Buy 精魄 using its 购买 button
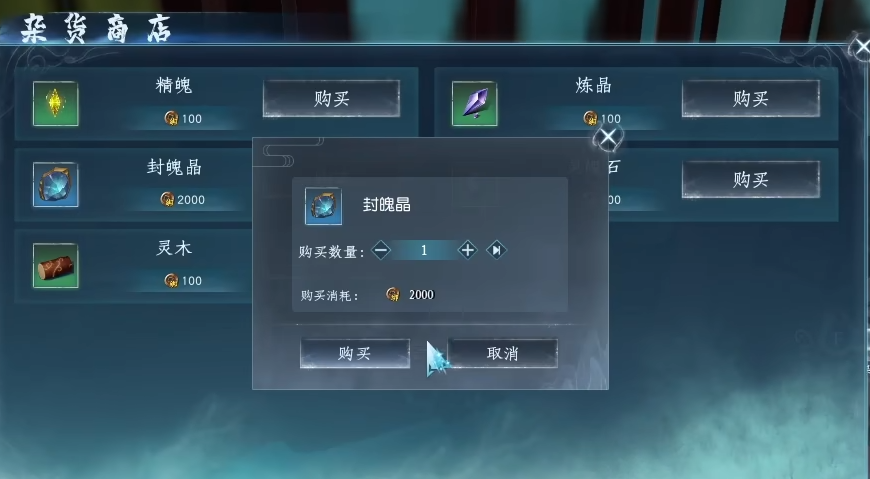The height and width of the screenshot is (479, 870). pos(331,99)
